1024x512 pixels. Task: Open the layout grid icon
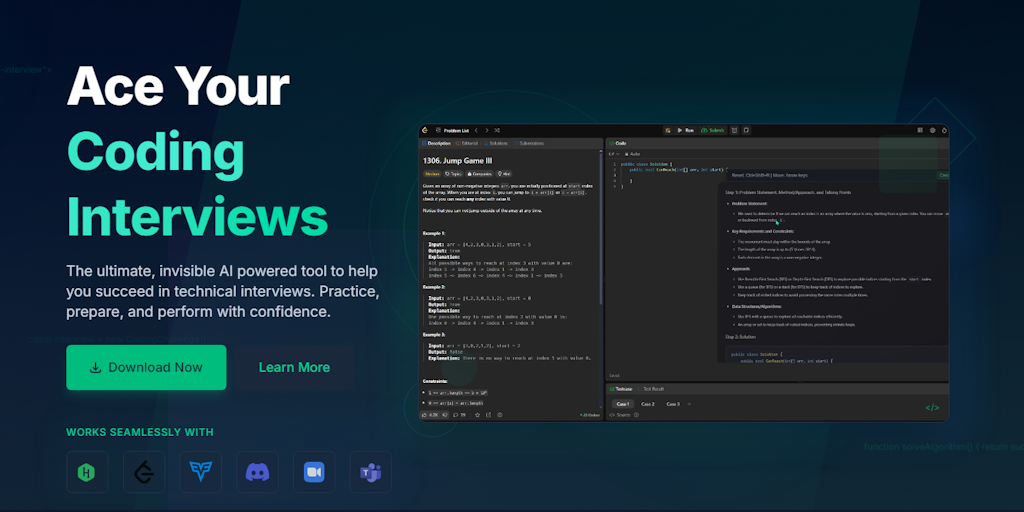click(920, 130)
